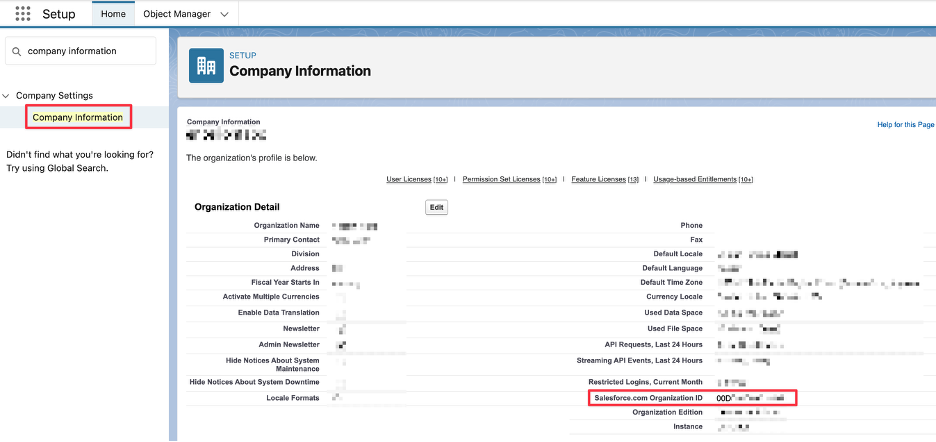Image resolution: width=936 pixels, height=442 pixels.
Task: Click the Company Information building icon
Action: pos(206,65)
